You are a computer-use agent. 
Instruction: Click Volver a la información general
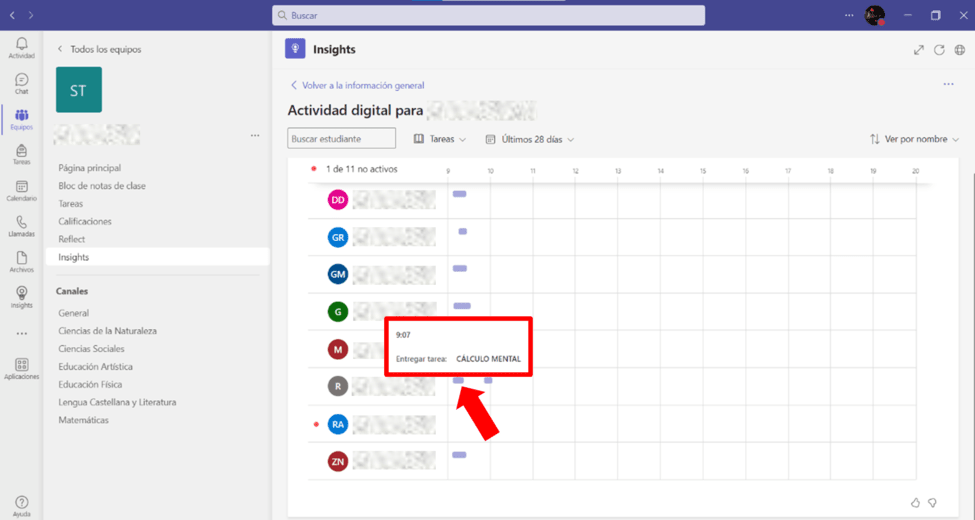[358, 85]
